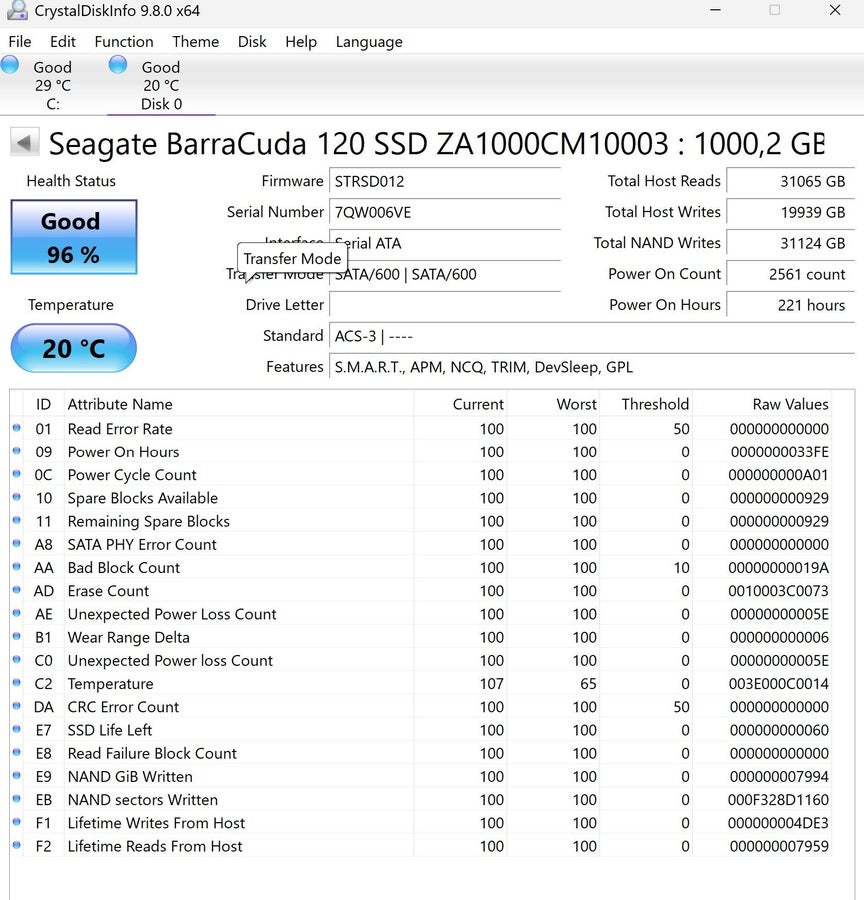Select the C0 Unexpected Power loss Count row
The image size is (864, 900).
[x=421, y=661]
